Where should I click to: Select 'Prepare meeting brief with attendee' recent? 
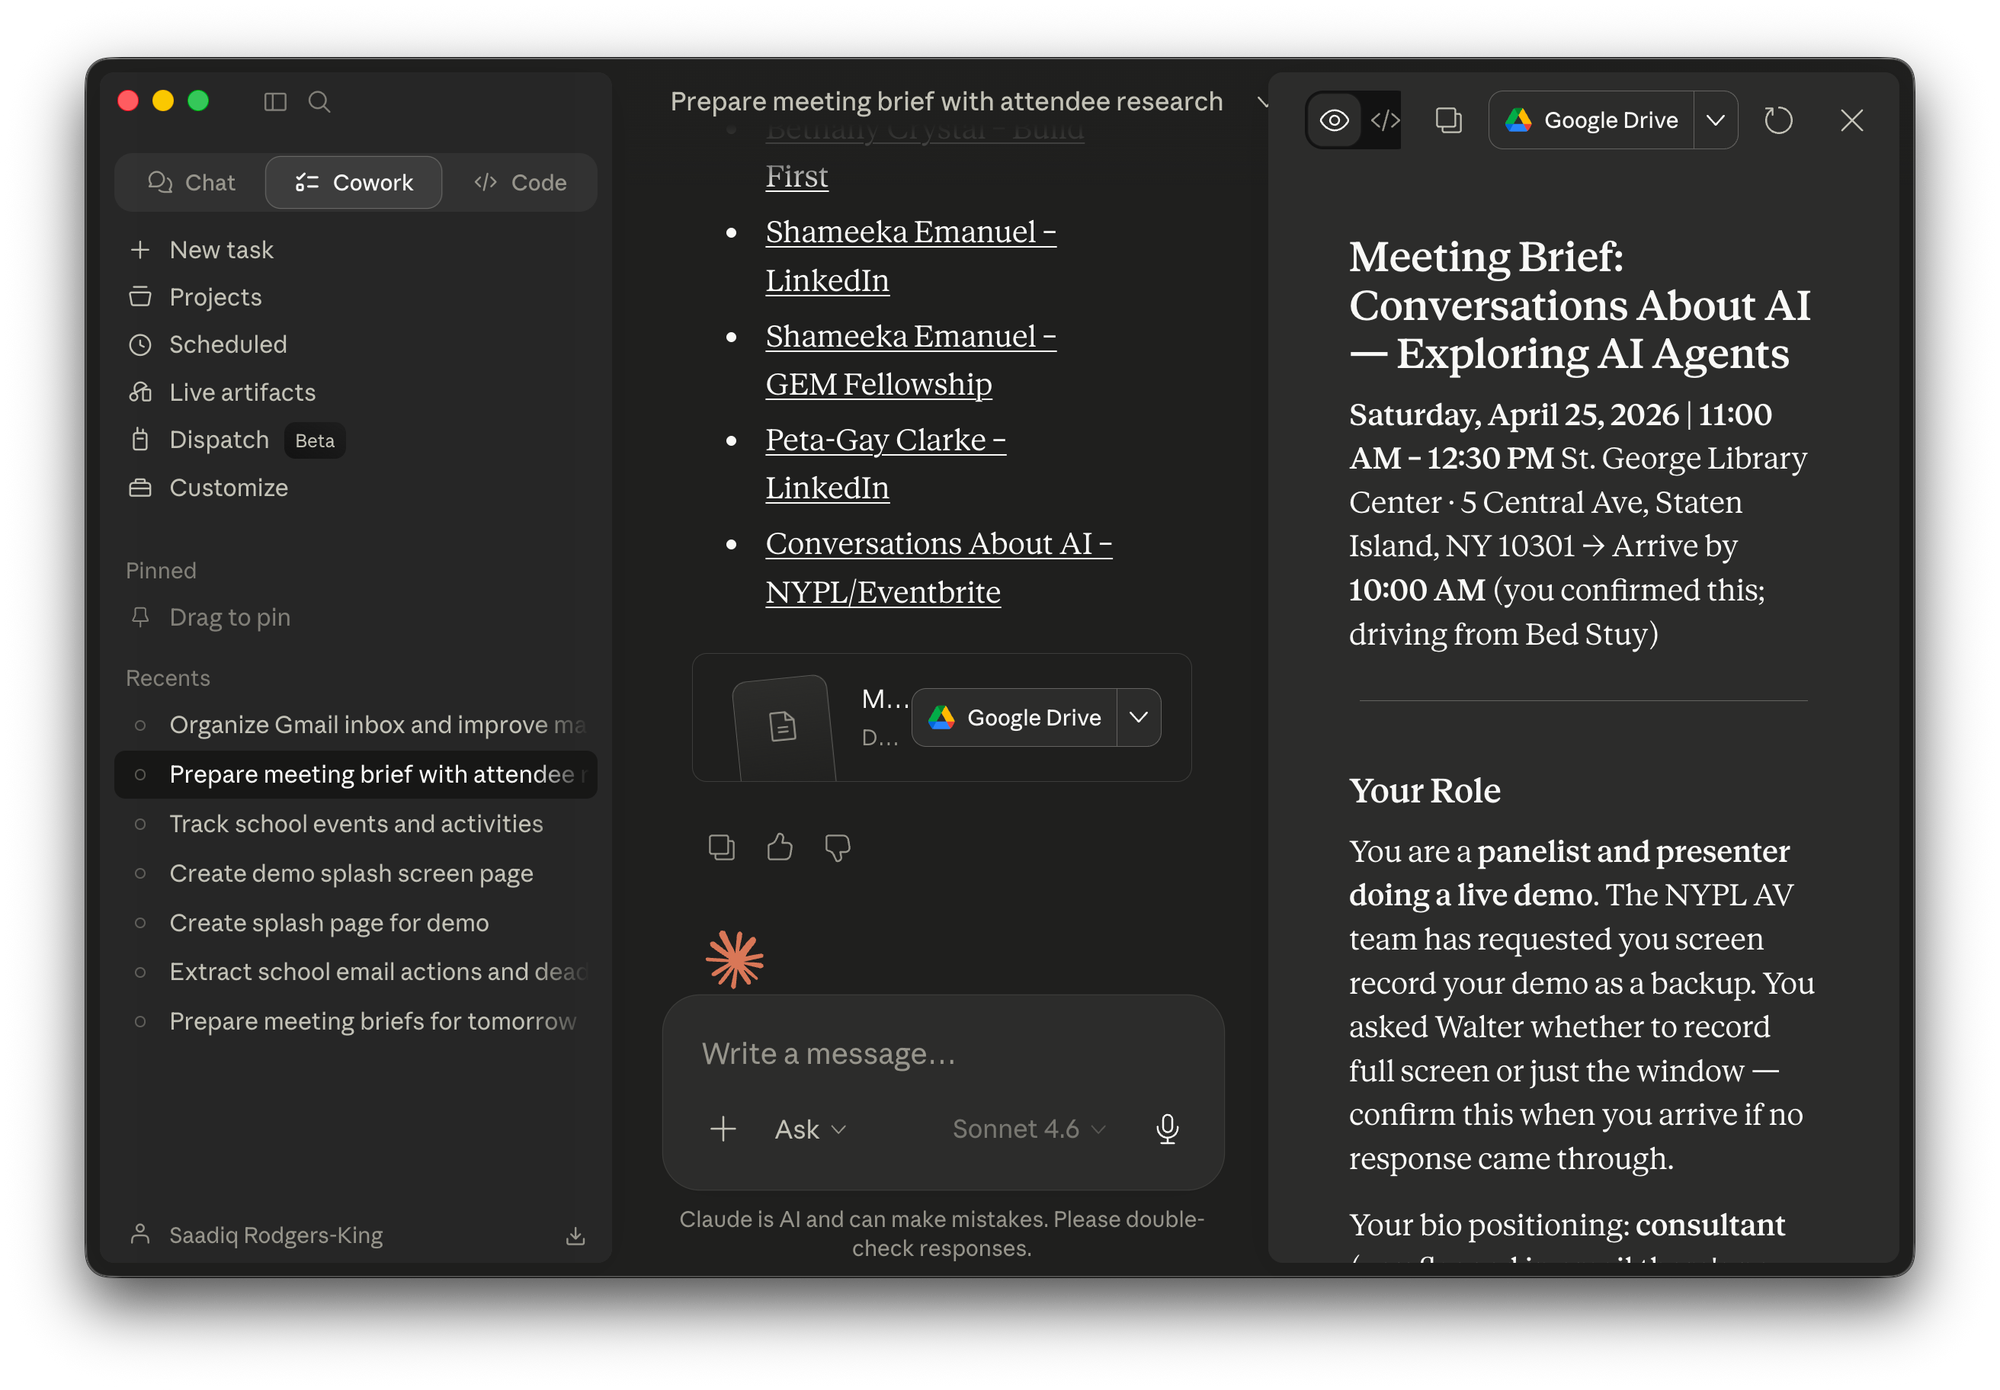[356, 775]
